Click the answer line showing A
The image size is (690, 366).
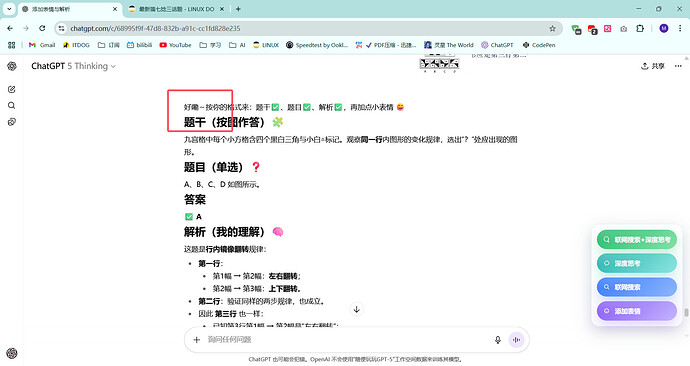(193, 216)
